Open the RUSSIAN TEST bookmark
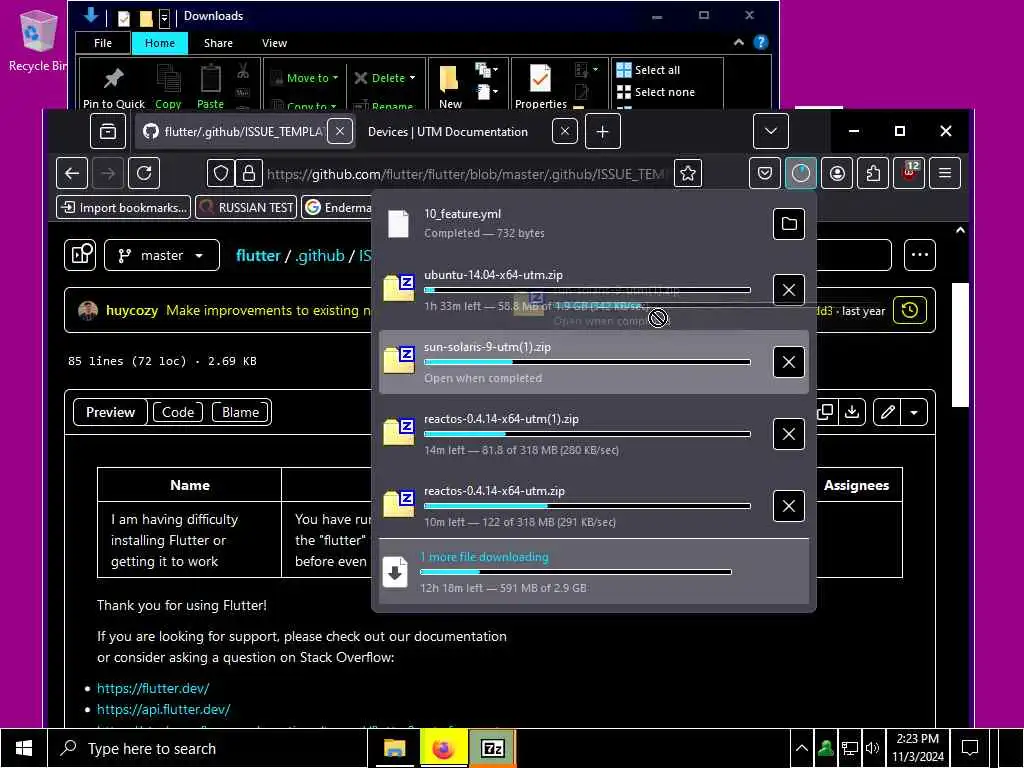The width and height of the screenshot is (1024, 768). 246,208
